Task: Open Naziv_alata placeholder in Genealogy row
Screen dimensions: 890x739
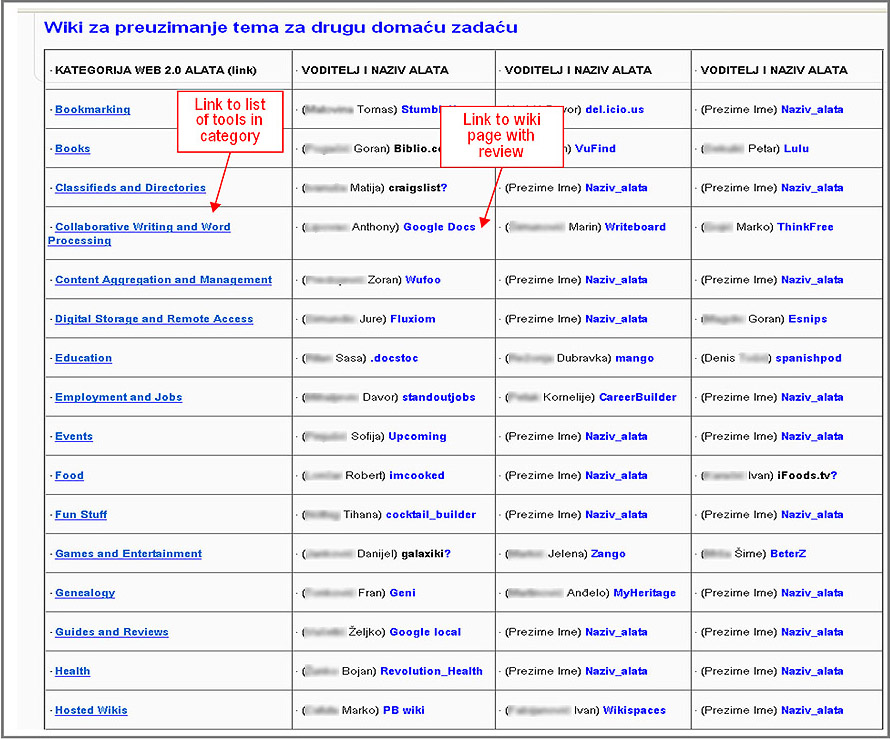Action: pos(812,593)
